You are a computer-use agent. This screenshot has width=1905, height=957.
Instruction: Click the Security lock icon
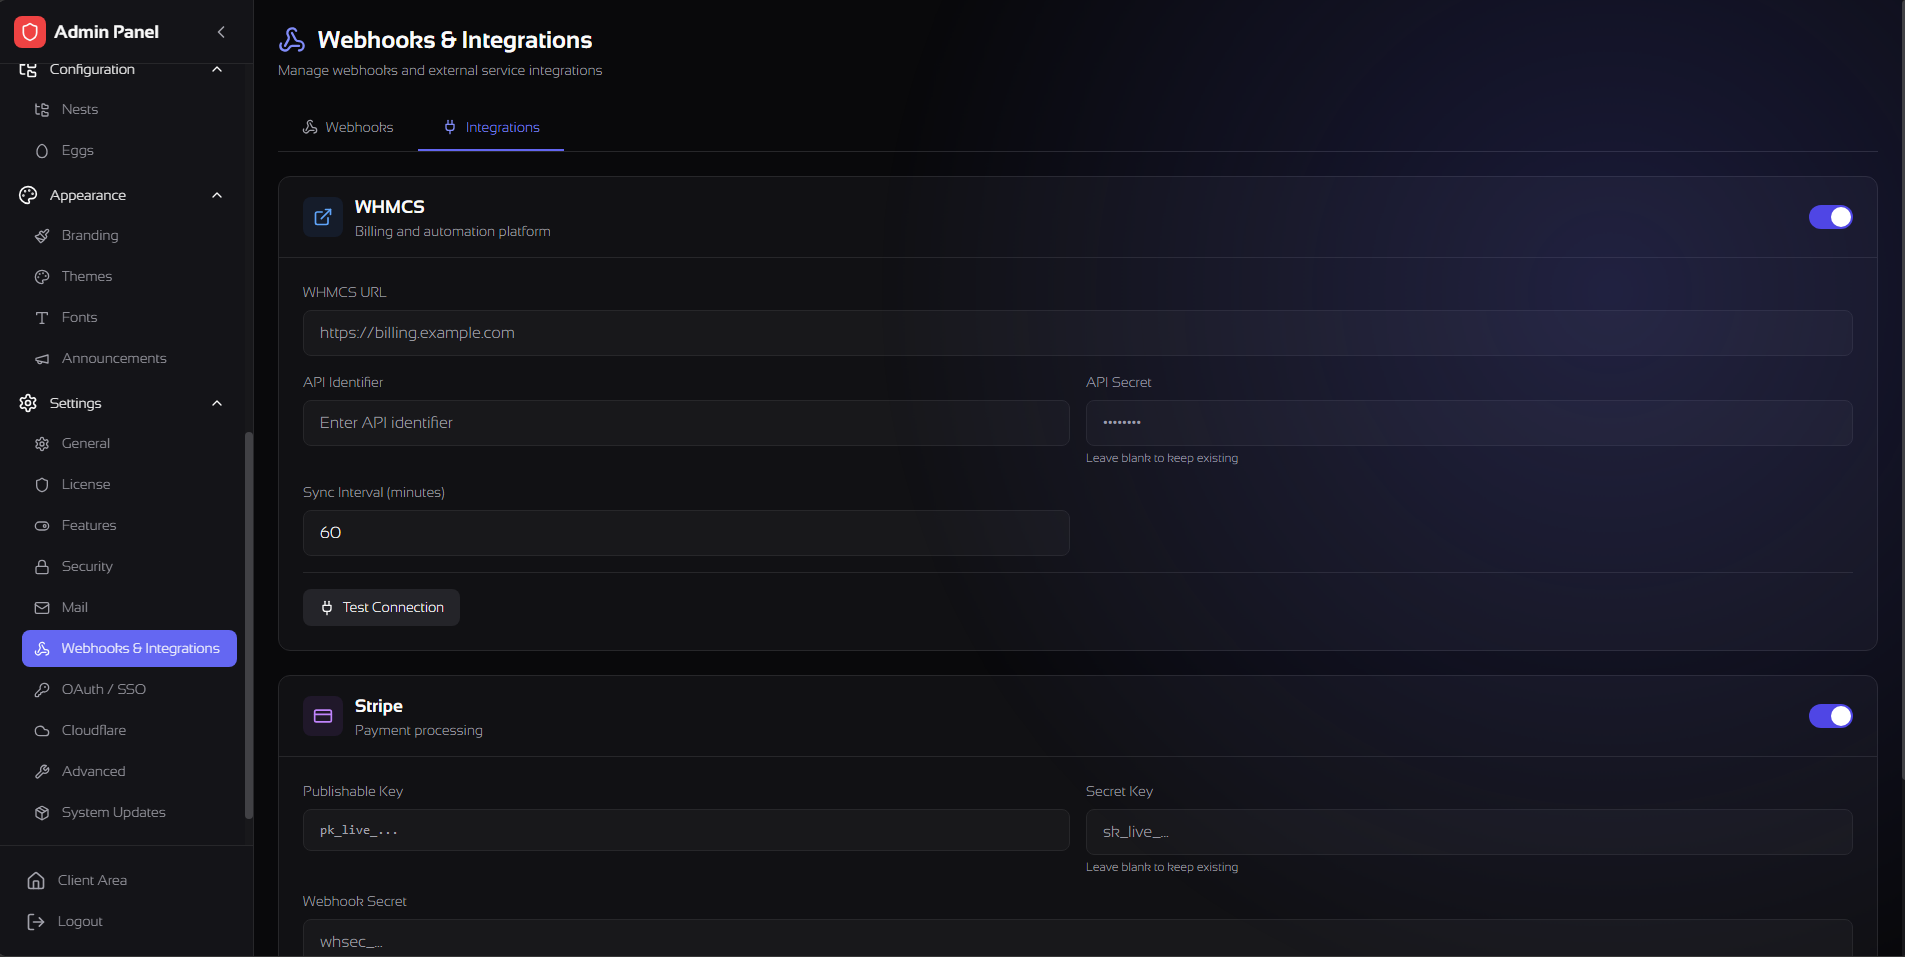point(42,567)
